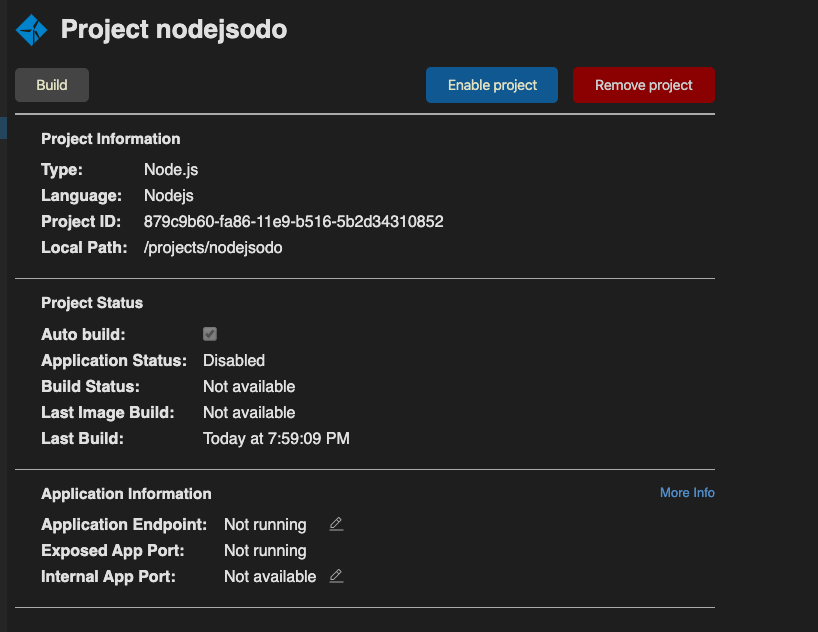Viewport: 818px width, 632px height.
Task: Click the blue Codewind diamond logo
Action: (30, 29)
